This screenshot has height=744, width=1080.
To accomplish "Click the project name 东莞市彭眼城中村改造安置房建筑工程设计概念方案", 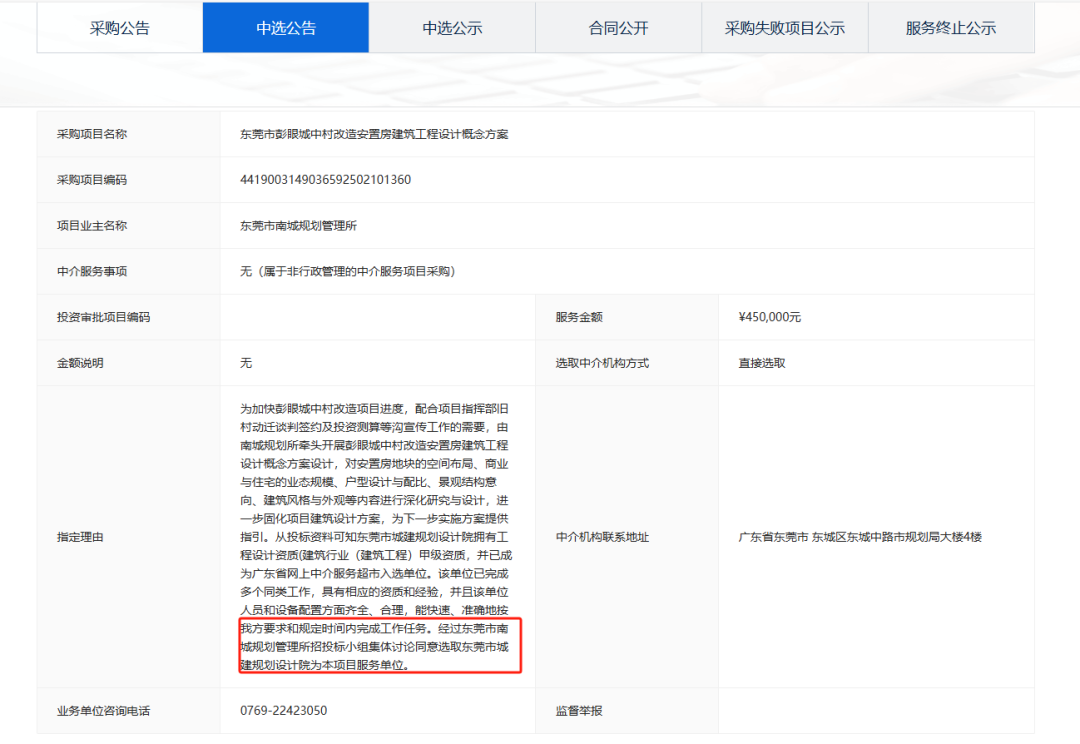I will pos(375,133).
